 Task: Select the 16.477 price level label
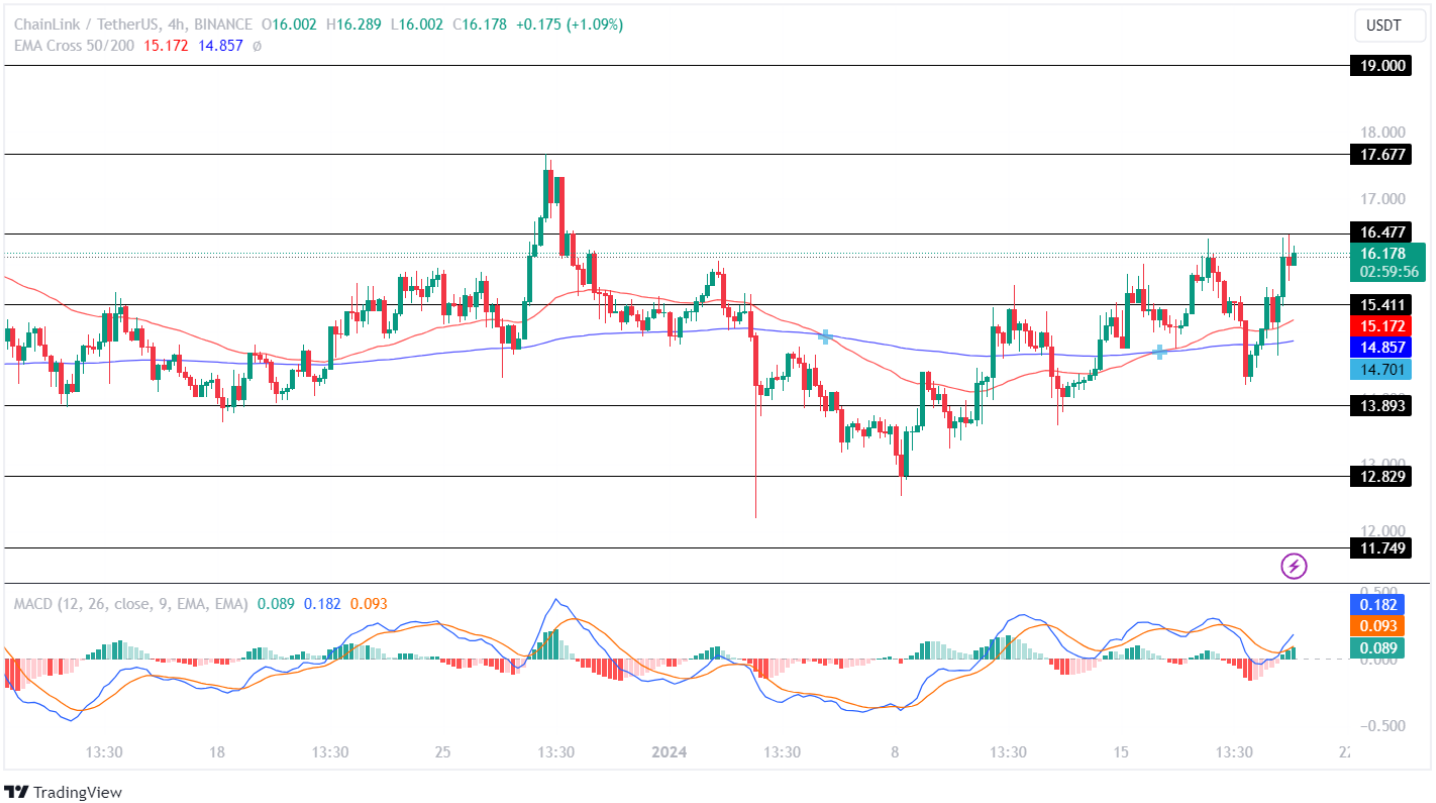click(1379, 233)
